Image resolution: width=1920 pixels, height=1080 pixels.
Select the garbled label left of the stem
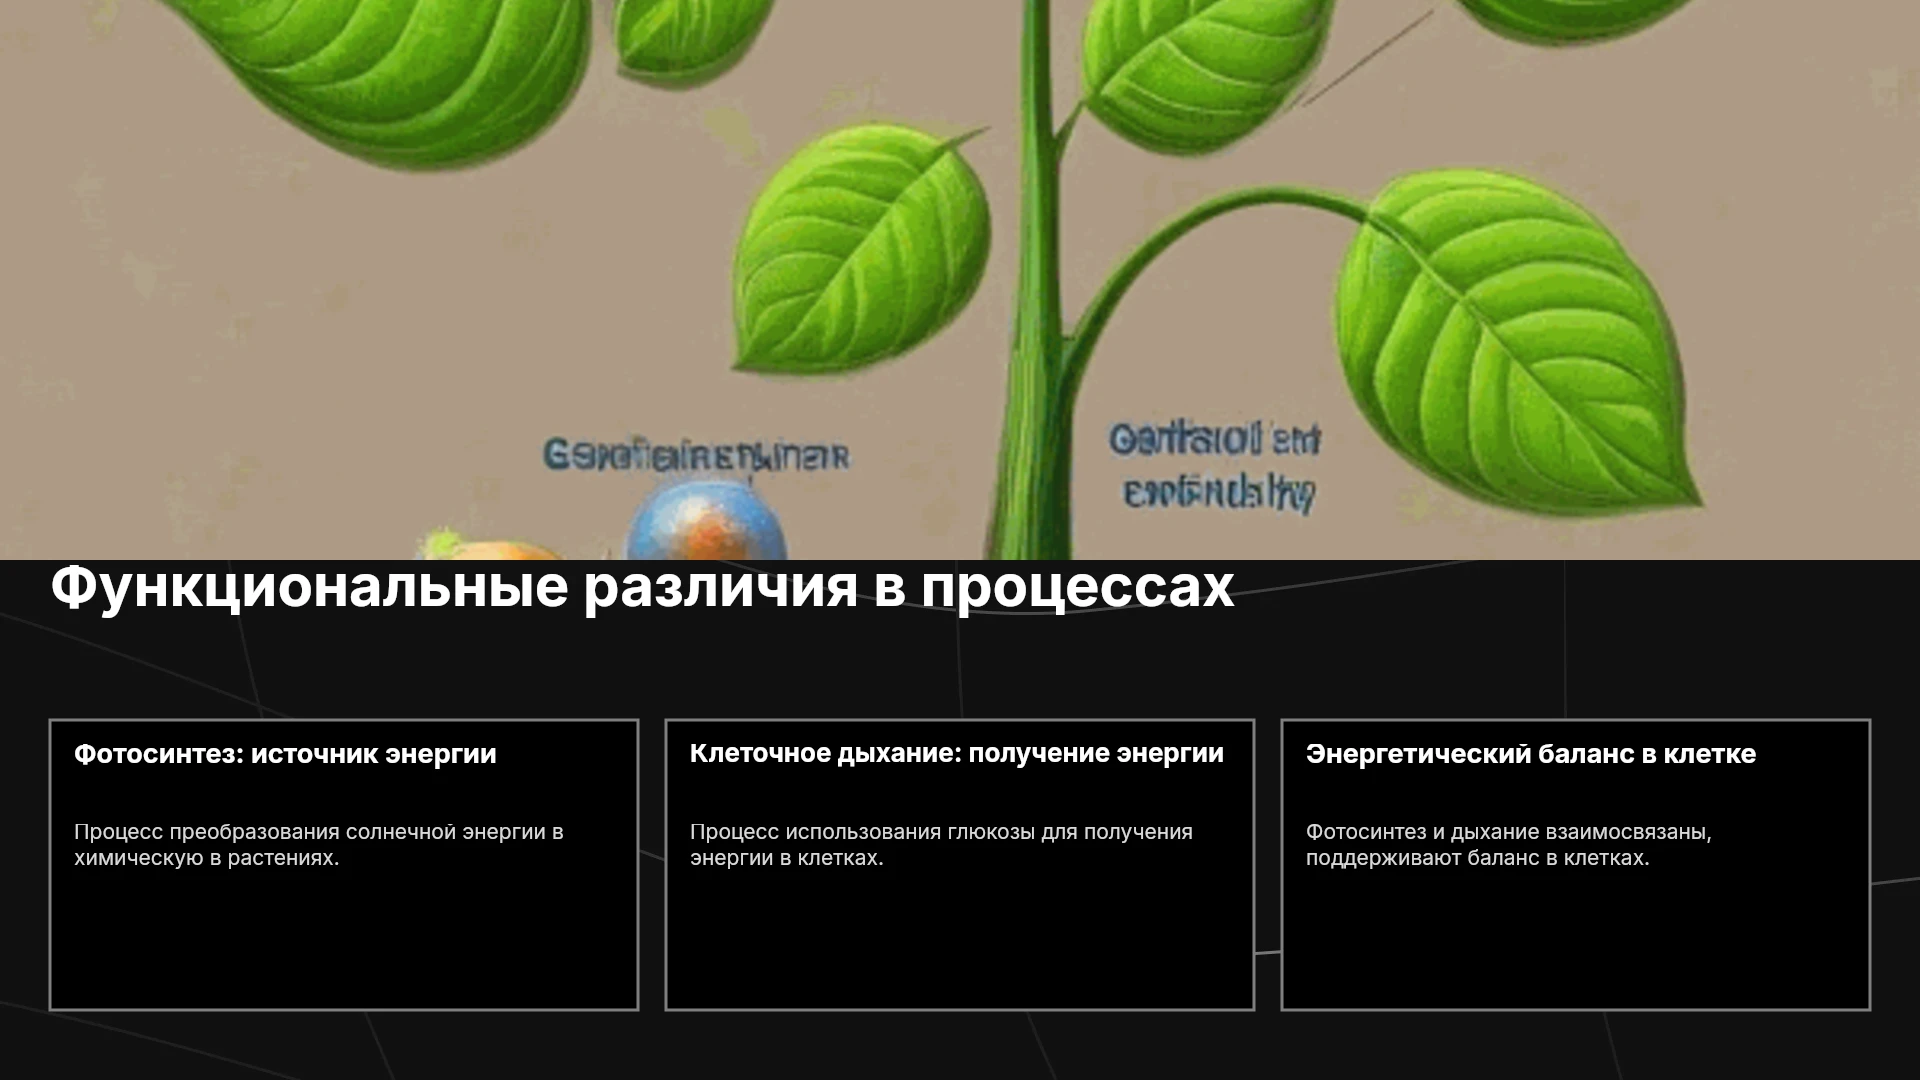coord(696,456)
